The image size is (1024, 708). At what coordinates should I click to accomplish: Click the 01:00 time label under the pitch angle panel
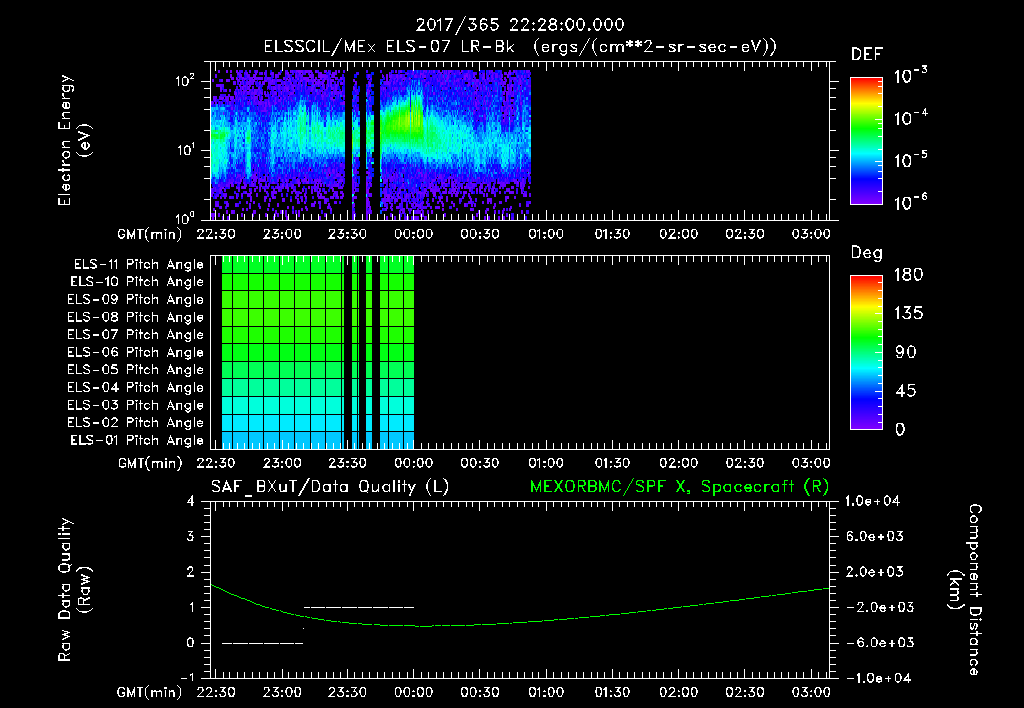click(546, 463)
